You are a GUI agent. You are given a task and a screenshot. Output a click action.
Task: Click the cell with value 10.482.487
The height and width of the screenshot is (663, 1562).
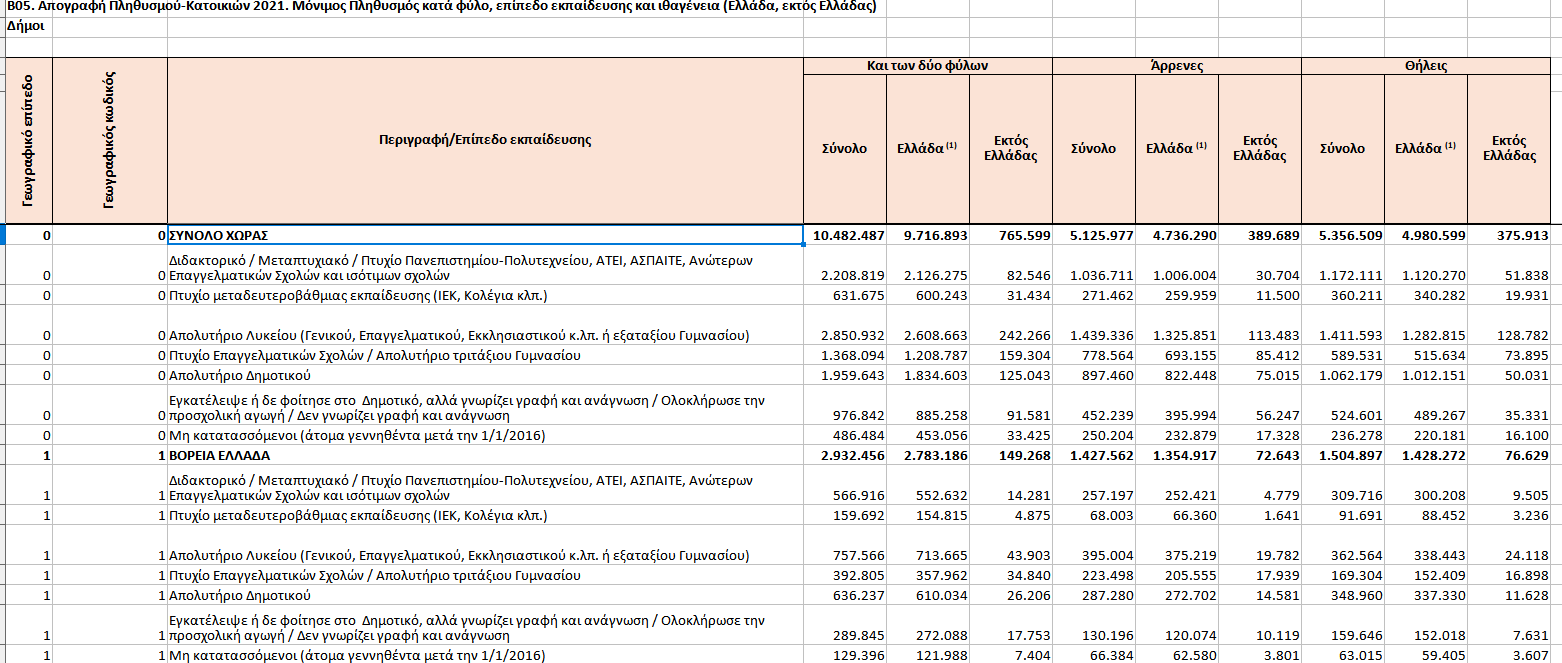point(845,235)
